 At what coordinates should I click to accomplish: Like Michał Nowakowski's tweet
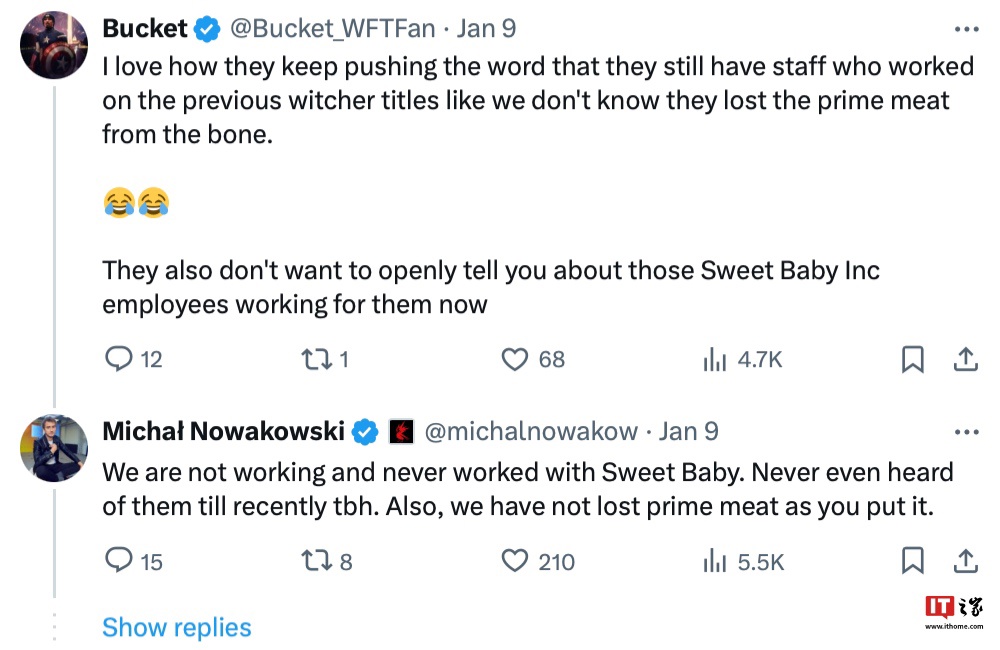pyautogui.click(x=515, y=561)
